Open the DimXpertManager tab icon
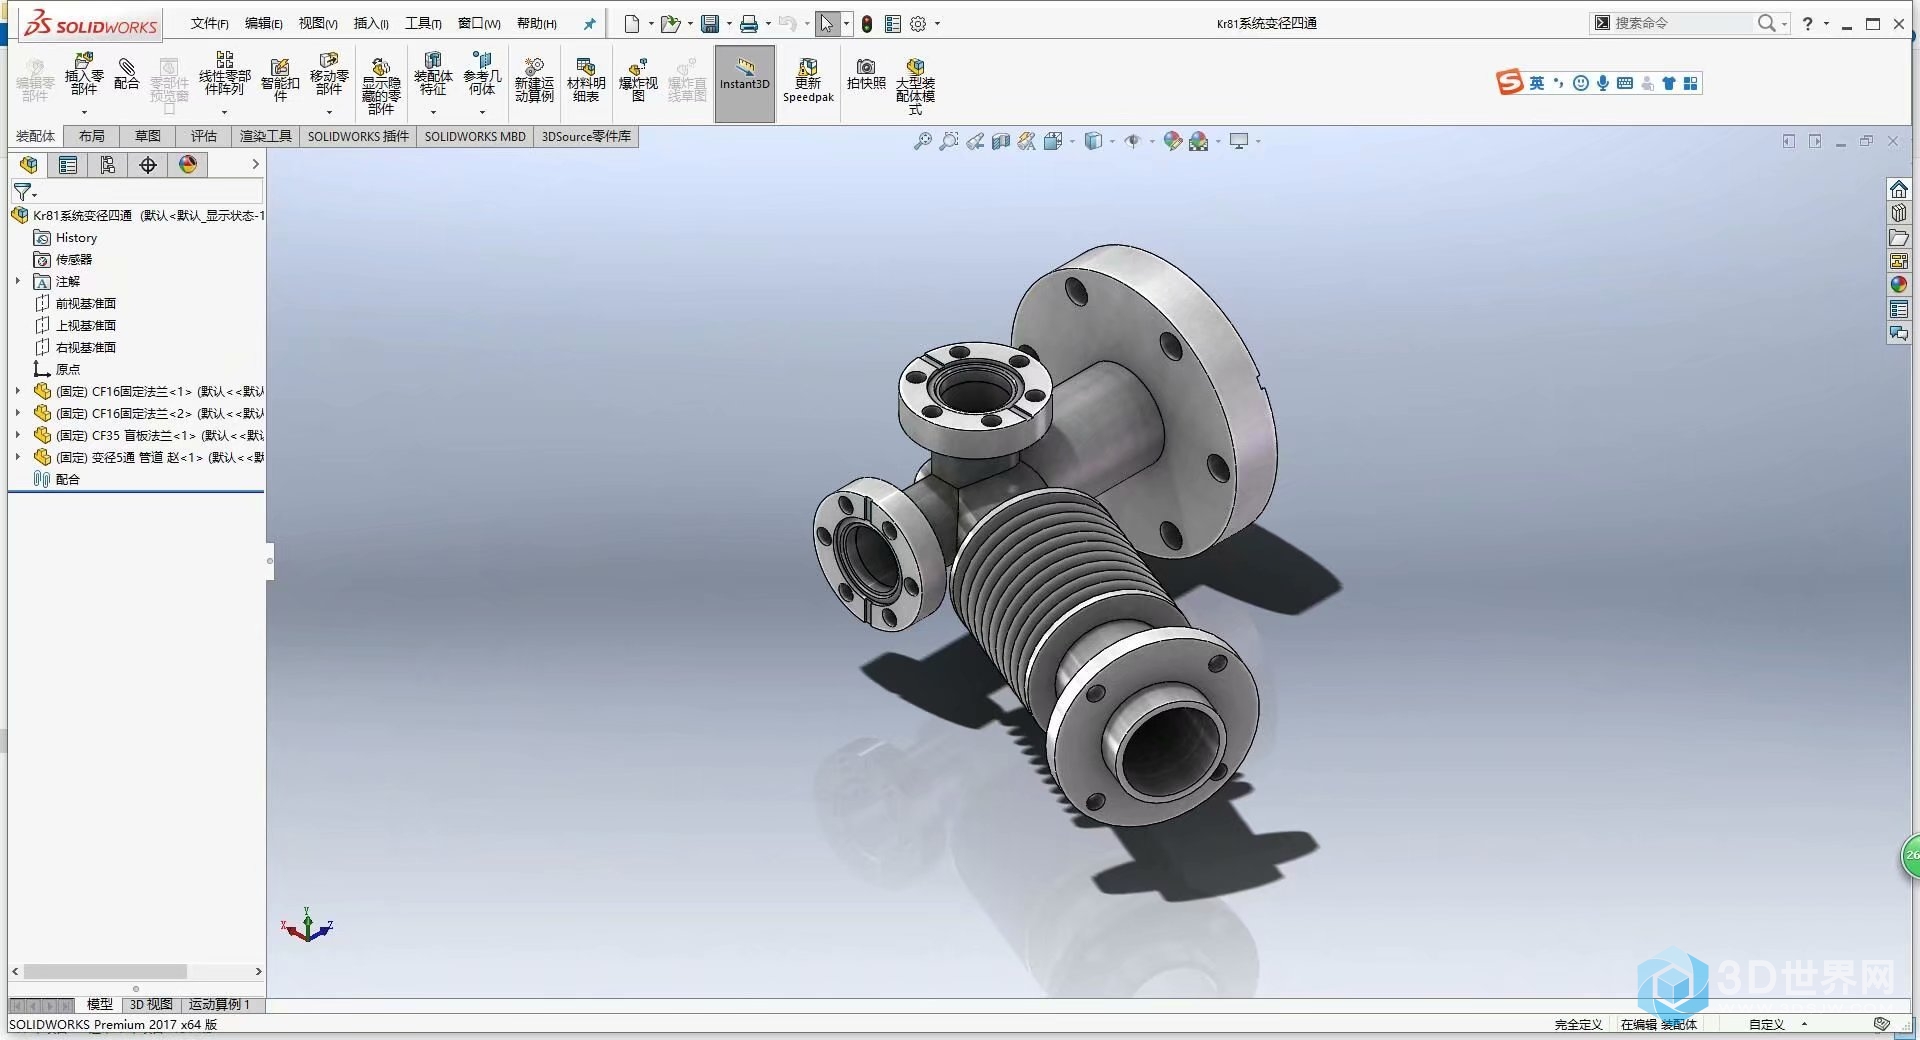1920x1040 pixels. tap(148, 165)
